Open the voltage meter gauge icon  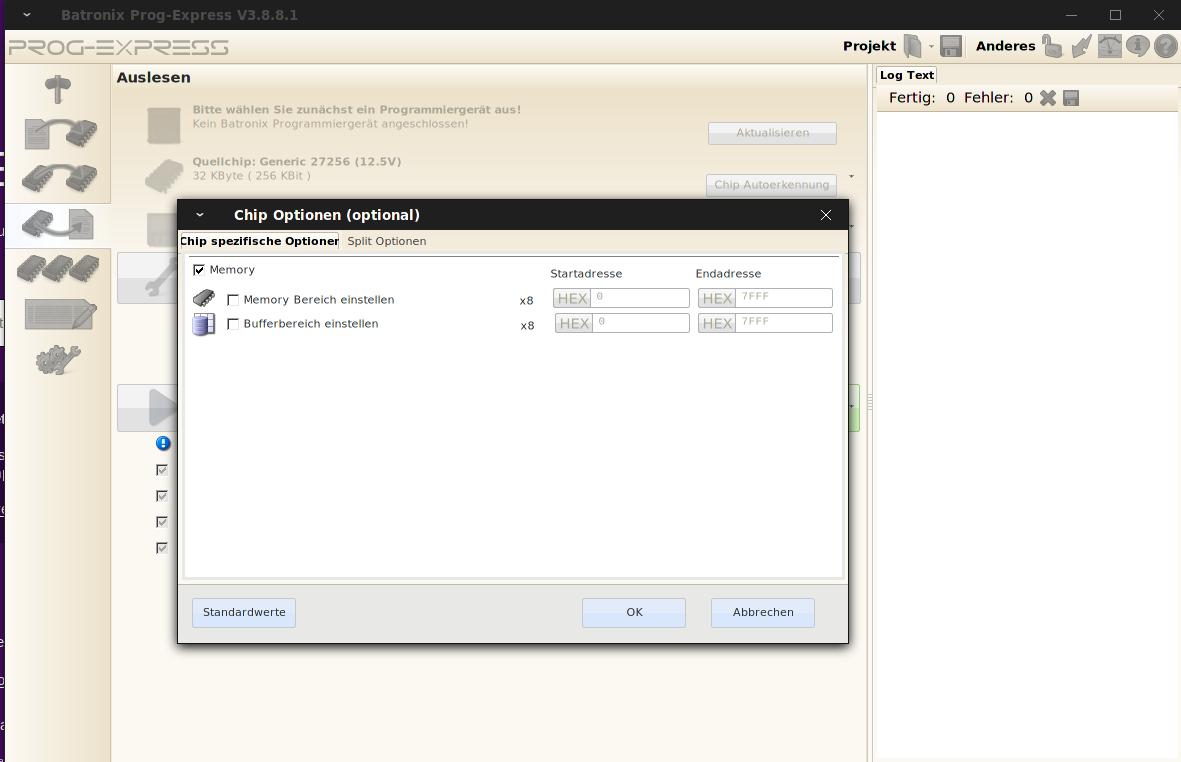click(1109, 47)
